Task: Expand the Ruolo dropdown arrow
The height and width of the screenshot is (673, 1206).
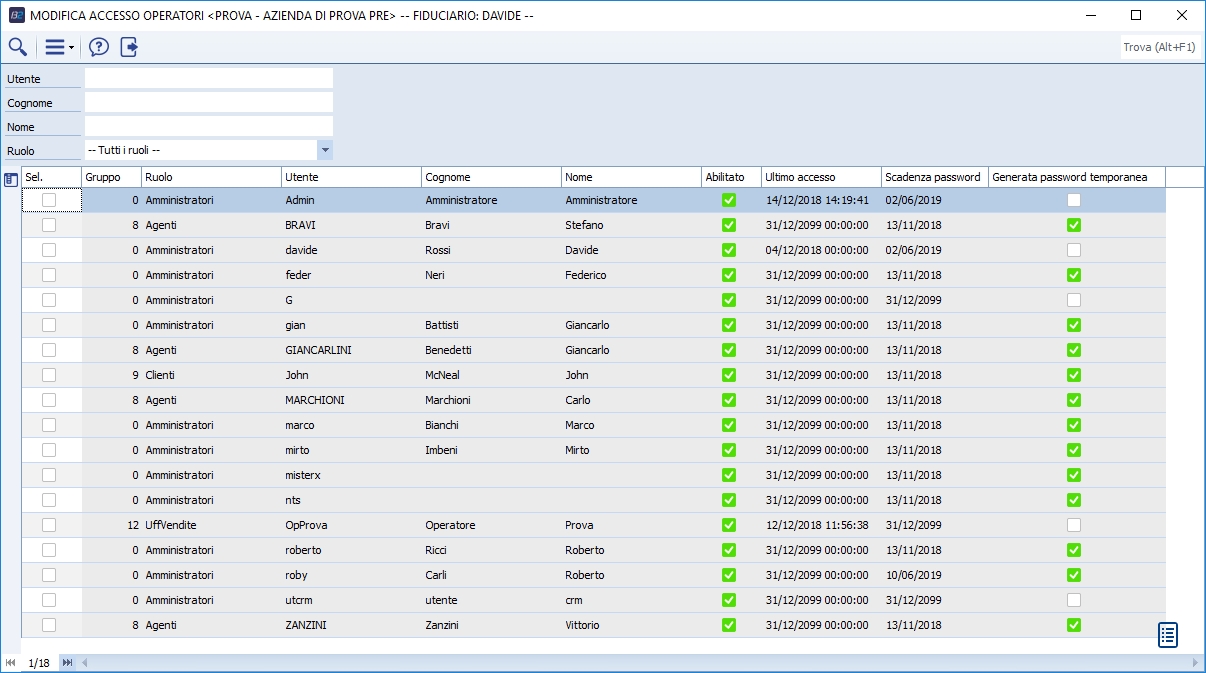Action: 325,150
